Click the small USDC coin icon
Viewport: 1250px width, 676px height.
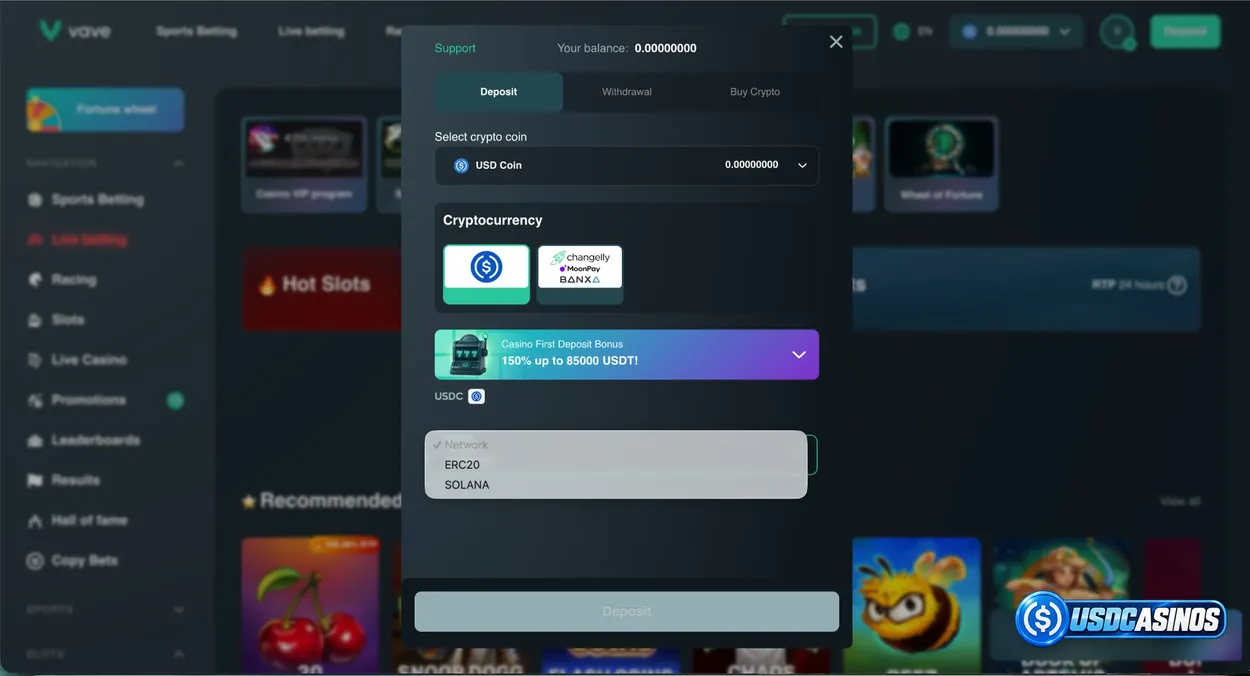tap(476, 396)
